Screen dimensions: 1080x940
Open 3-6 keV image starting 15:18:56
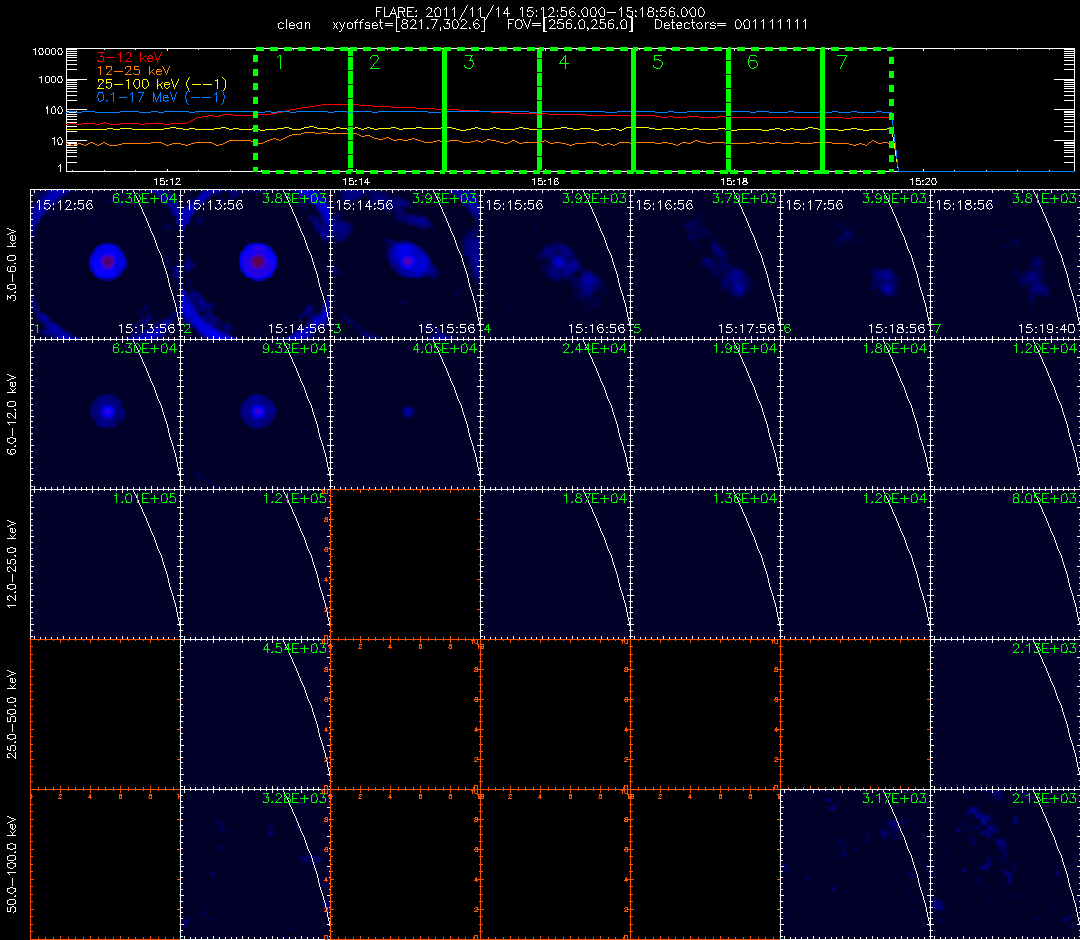coord(1006,264)
